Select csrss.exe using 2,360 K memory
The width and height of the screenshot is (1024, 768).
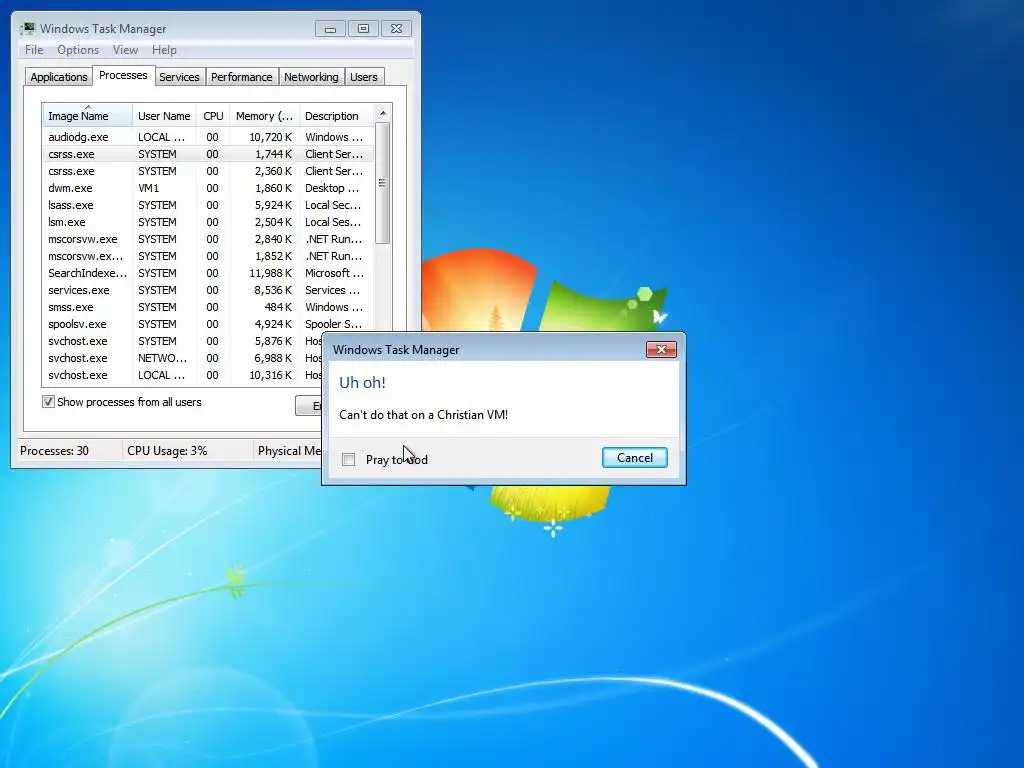coord(208,171)
